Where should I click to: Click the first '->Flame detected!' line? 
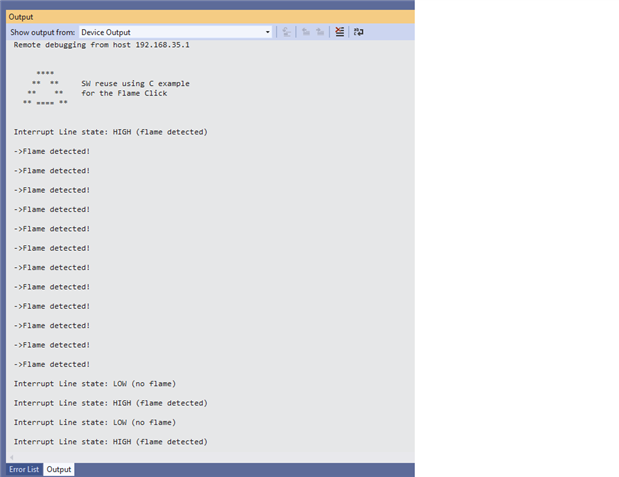(52, 151)
